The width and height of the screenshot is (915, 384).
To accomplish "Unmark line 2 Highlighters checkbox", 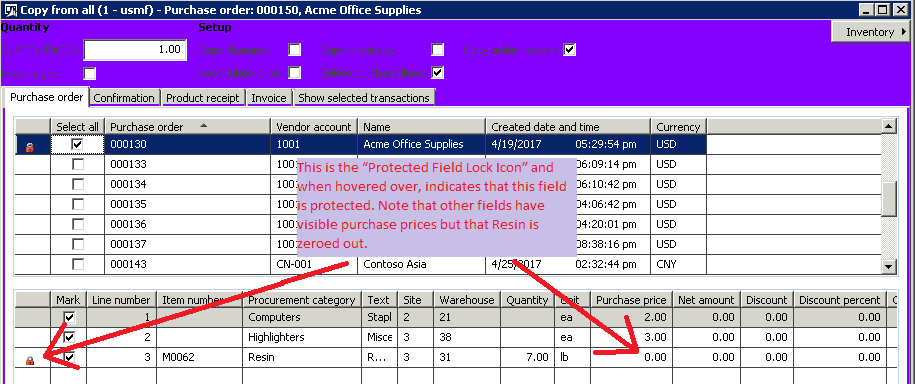I will 69,337.
